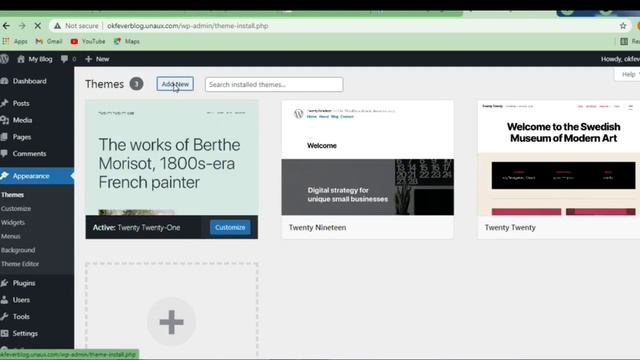Screen dimensions: 640x360
Task: Click the Tools wrench icon
Action: tap(4, 316)
